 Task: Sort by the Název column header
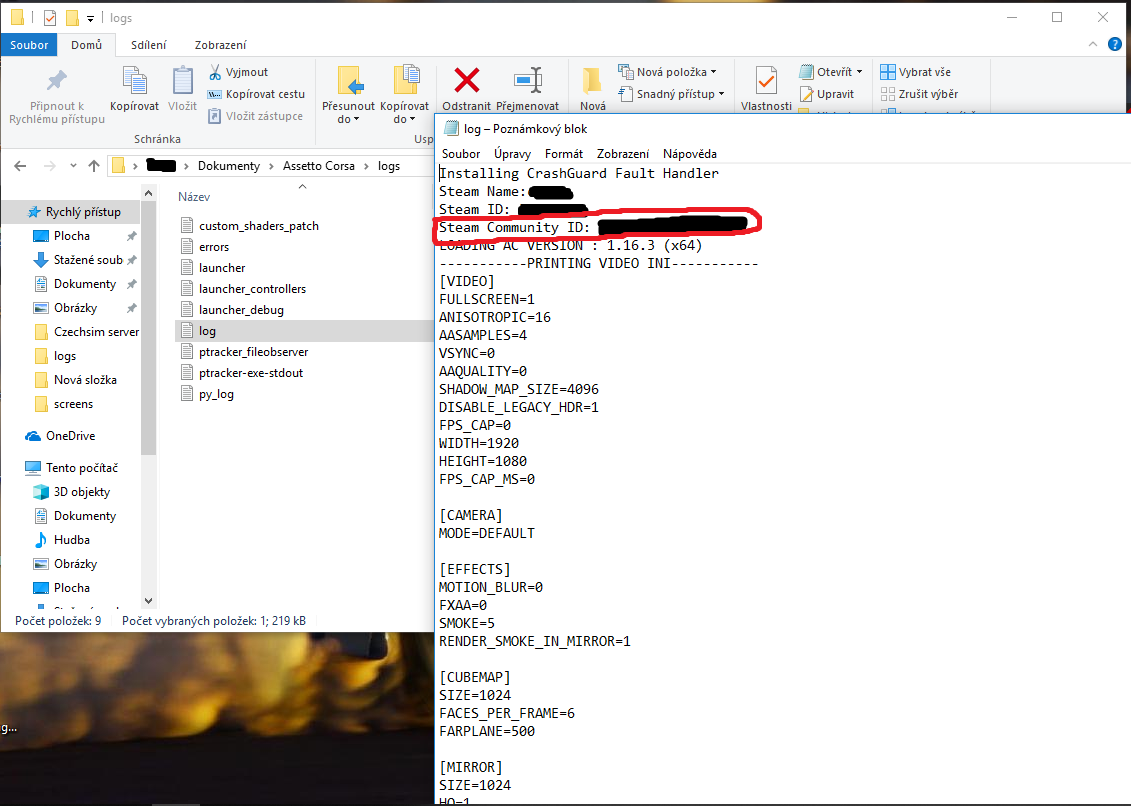[x=194, y=197]
